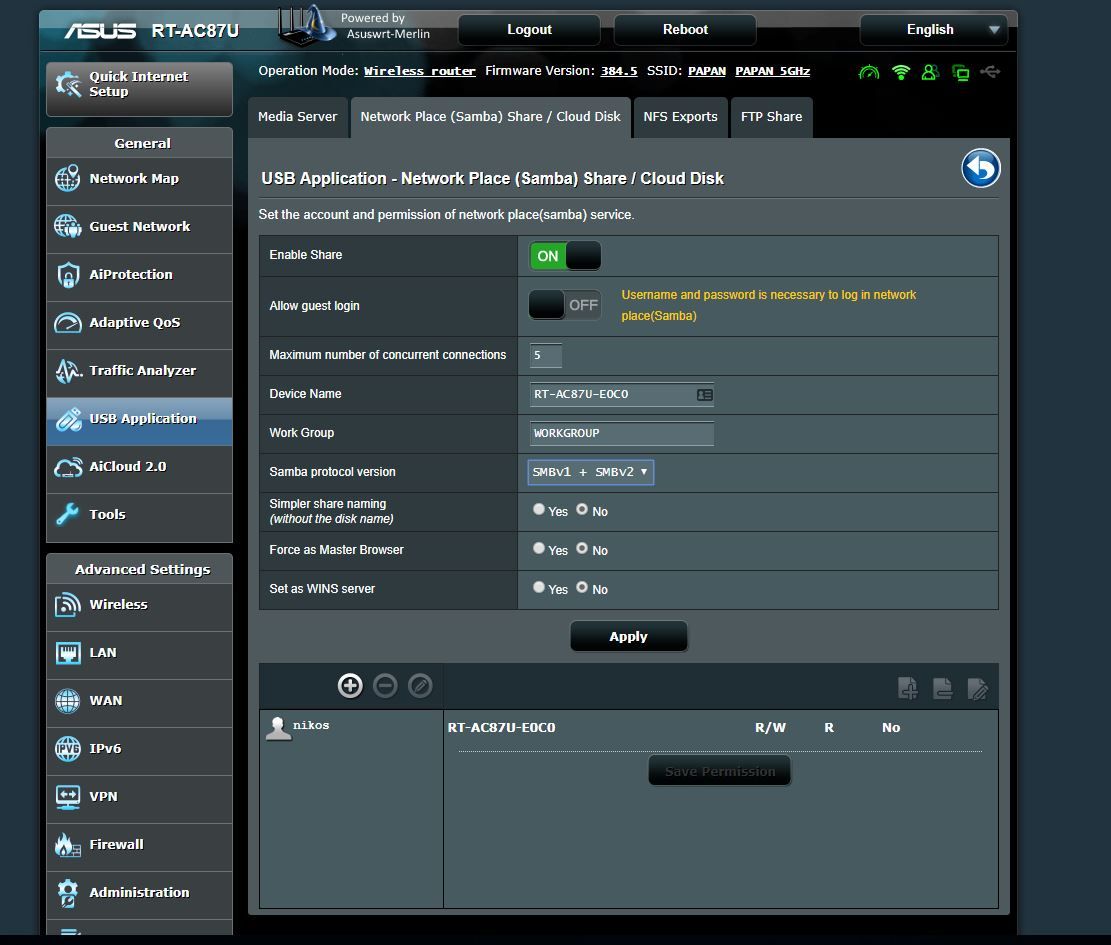Open the Samba protocol version dropdown
1111x945 pixels.
(x=590, y=472)
